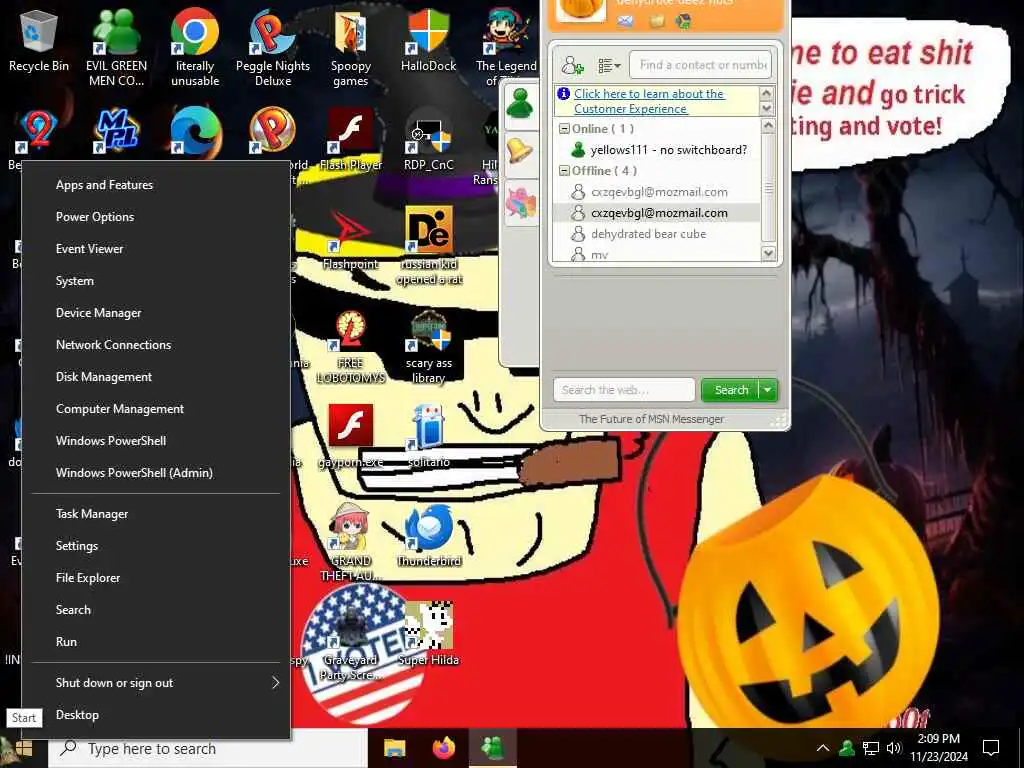Screen dimensions: 1024x768
Task: Click the email envelope icon in Messenger header
Action: point(625,21)
